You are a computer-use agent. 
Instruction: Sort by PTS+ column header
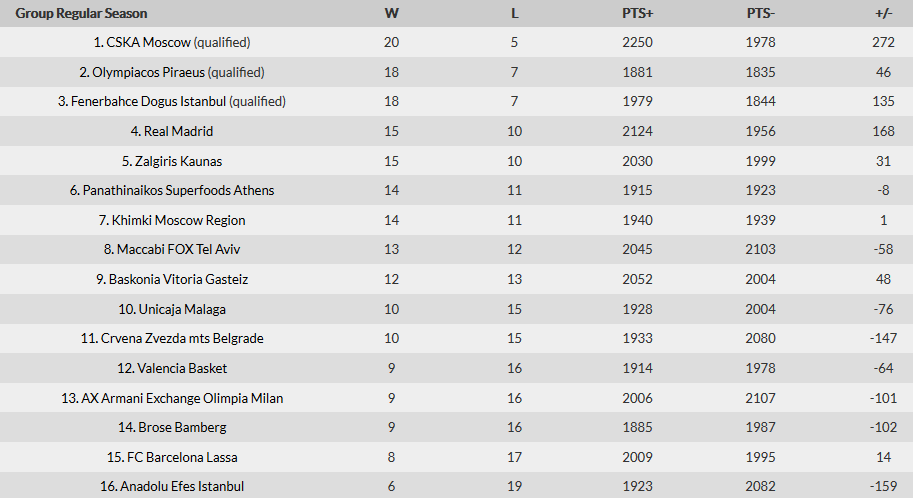638,13
